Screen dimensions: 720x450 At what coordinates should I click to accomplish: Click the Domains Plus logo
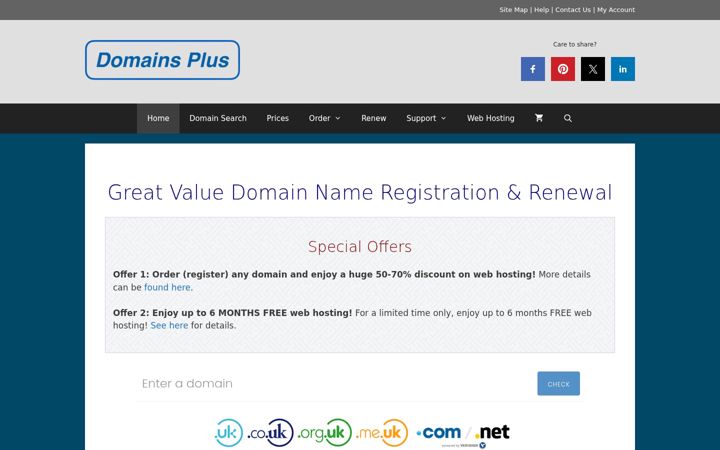click(x=163, y=60)
